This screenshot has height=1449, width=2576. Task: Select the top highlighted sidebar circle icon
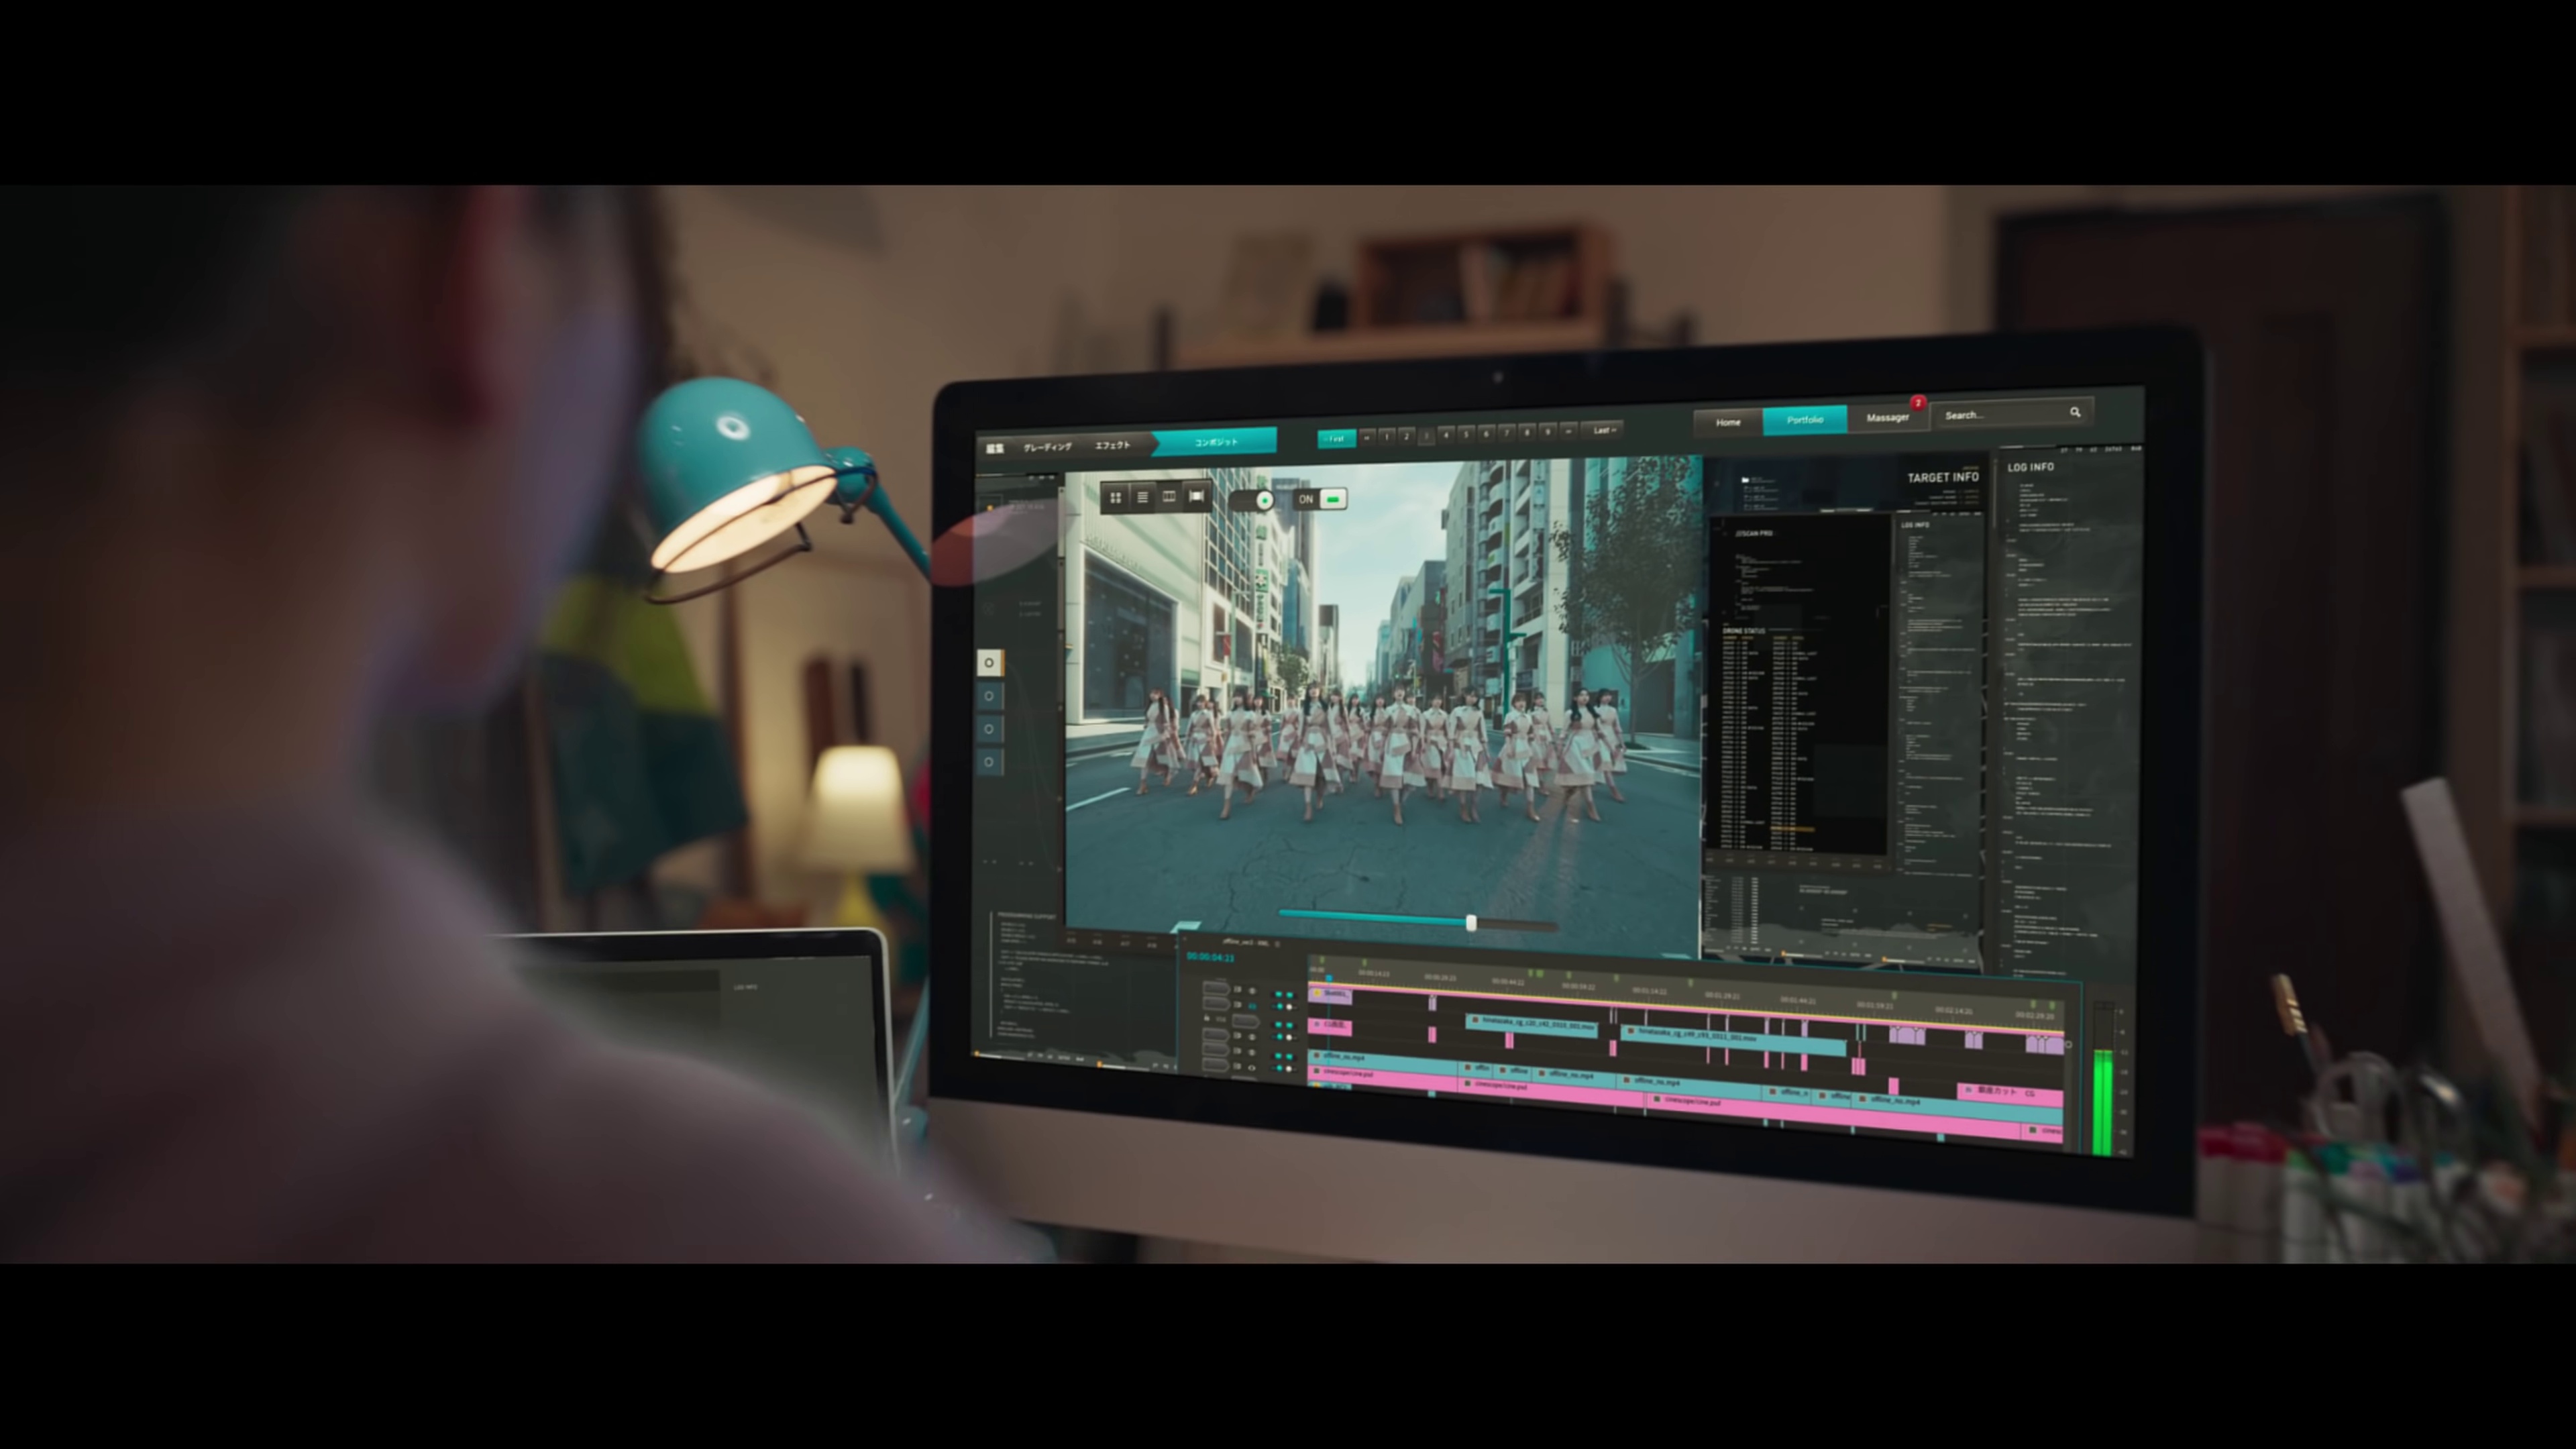[x=989, y=662]
